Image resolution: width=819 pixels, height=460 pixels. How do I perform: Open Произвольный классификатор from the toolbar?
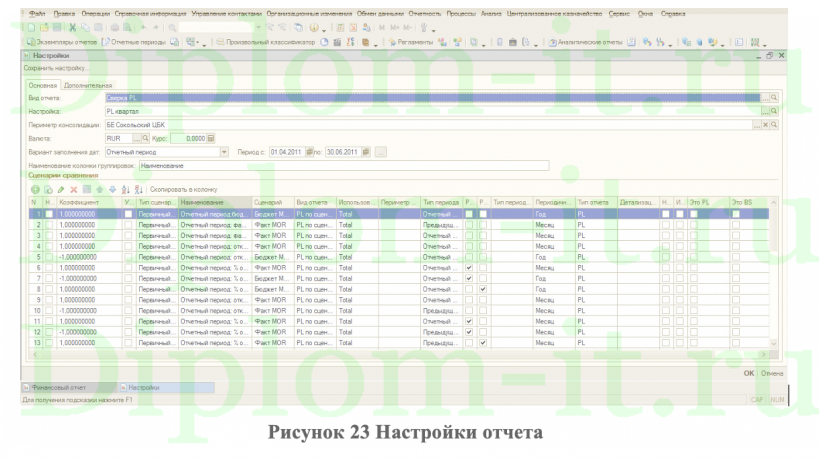tap(266, 42)
